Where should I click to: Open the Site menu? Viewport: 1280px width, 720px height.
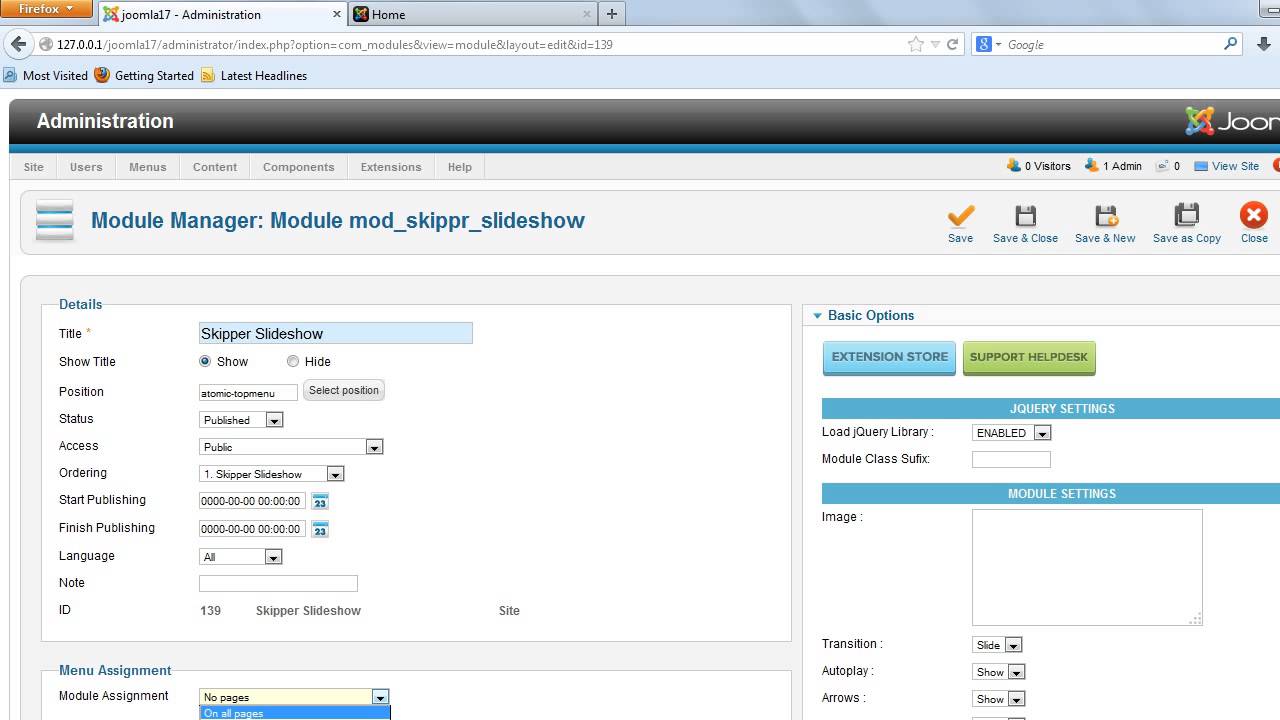click(x=33, y=167)
